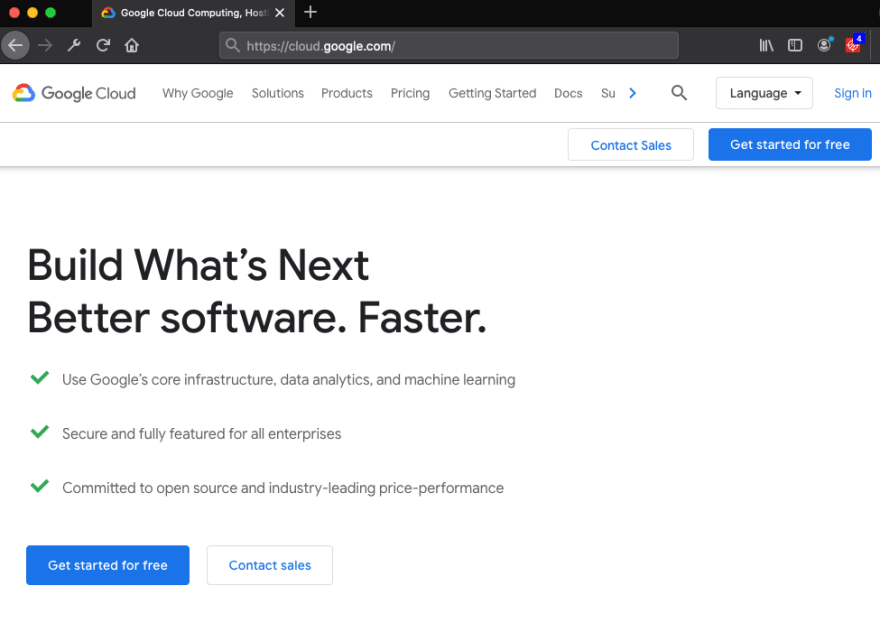Click the macOS green fullscreen window button
Viewport: 880px width, 642px height.
click(x=51, y=12)
